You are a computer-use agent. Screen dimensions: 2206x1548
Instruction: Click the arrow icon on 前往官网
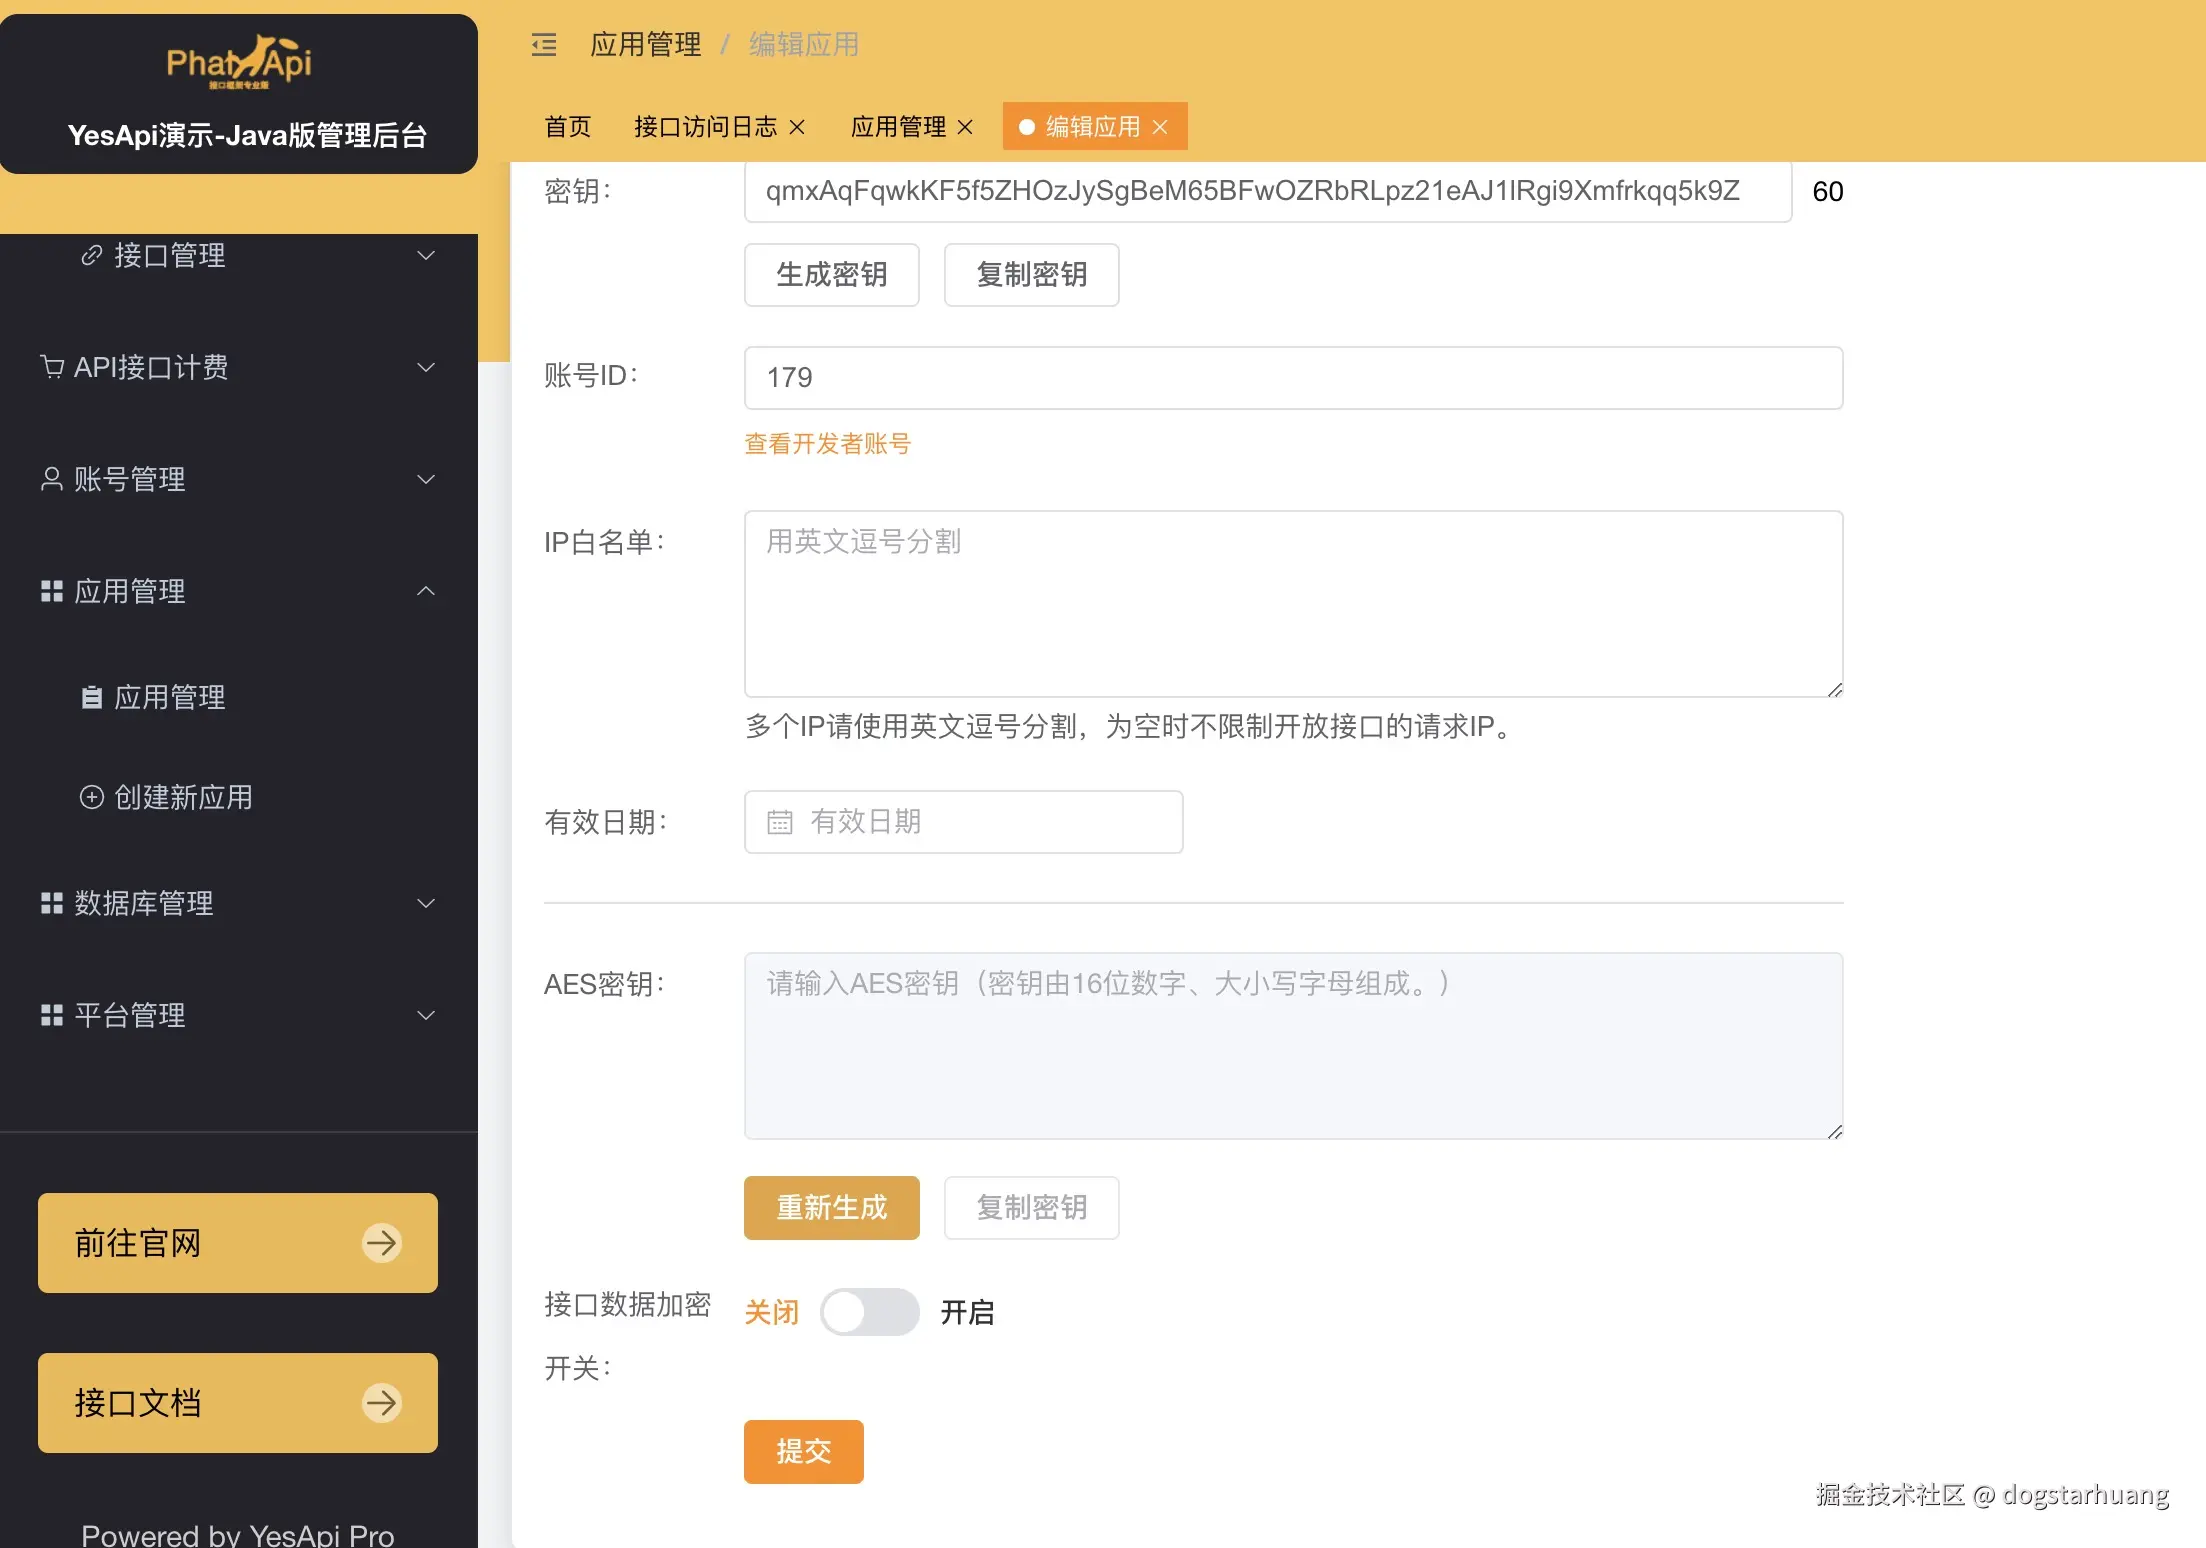click(381, 1243)
